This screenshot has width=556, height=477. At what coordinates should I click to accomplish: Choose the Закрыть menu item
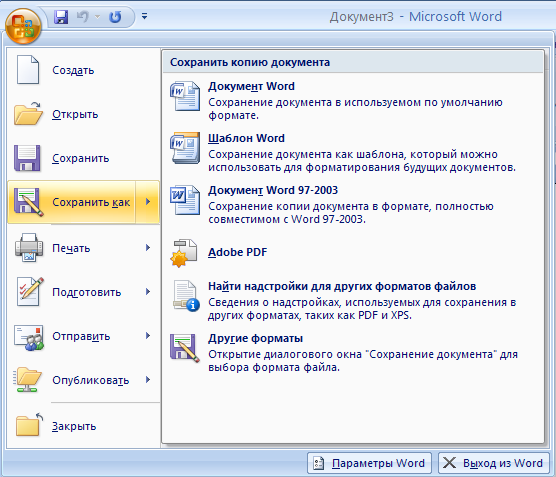tap(84, 426)
